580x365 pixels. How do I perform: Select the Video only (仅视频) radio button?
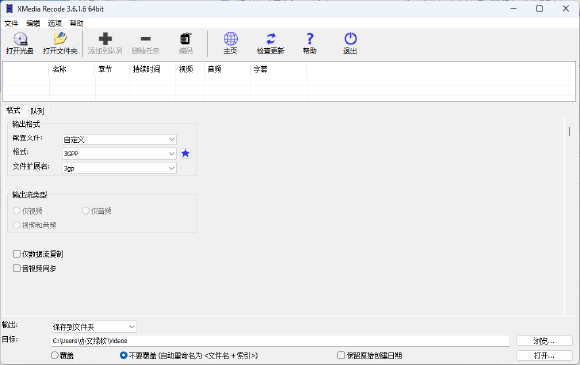[17, 211]
